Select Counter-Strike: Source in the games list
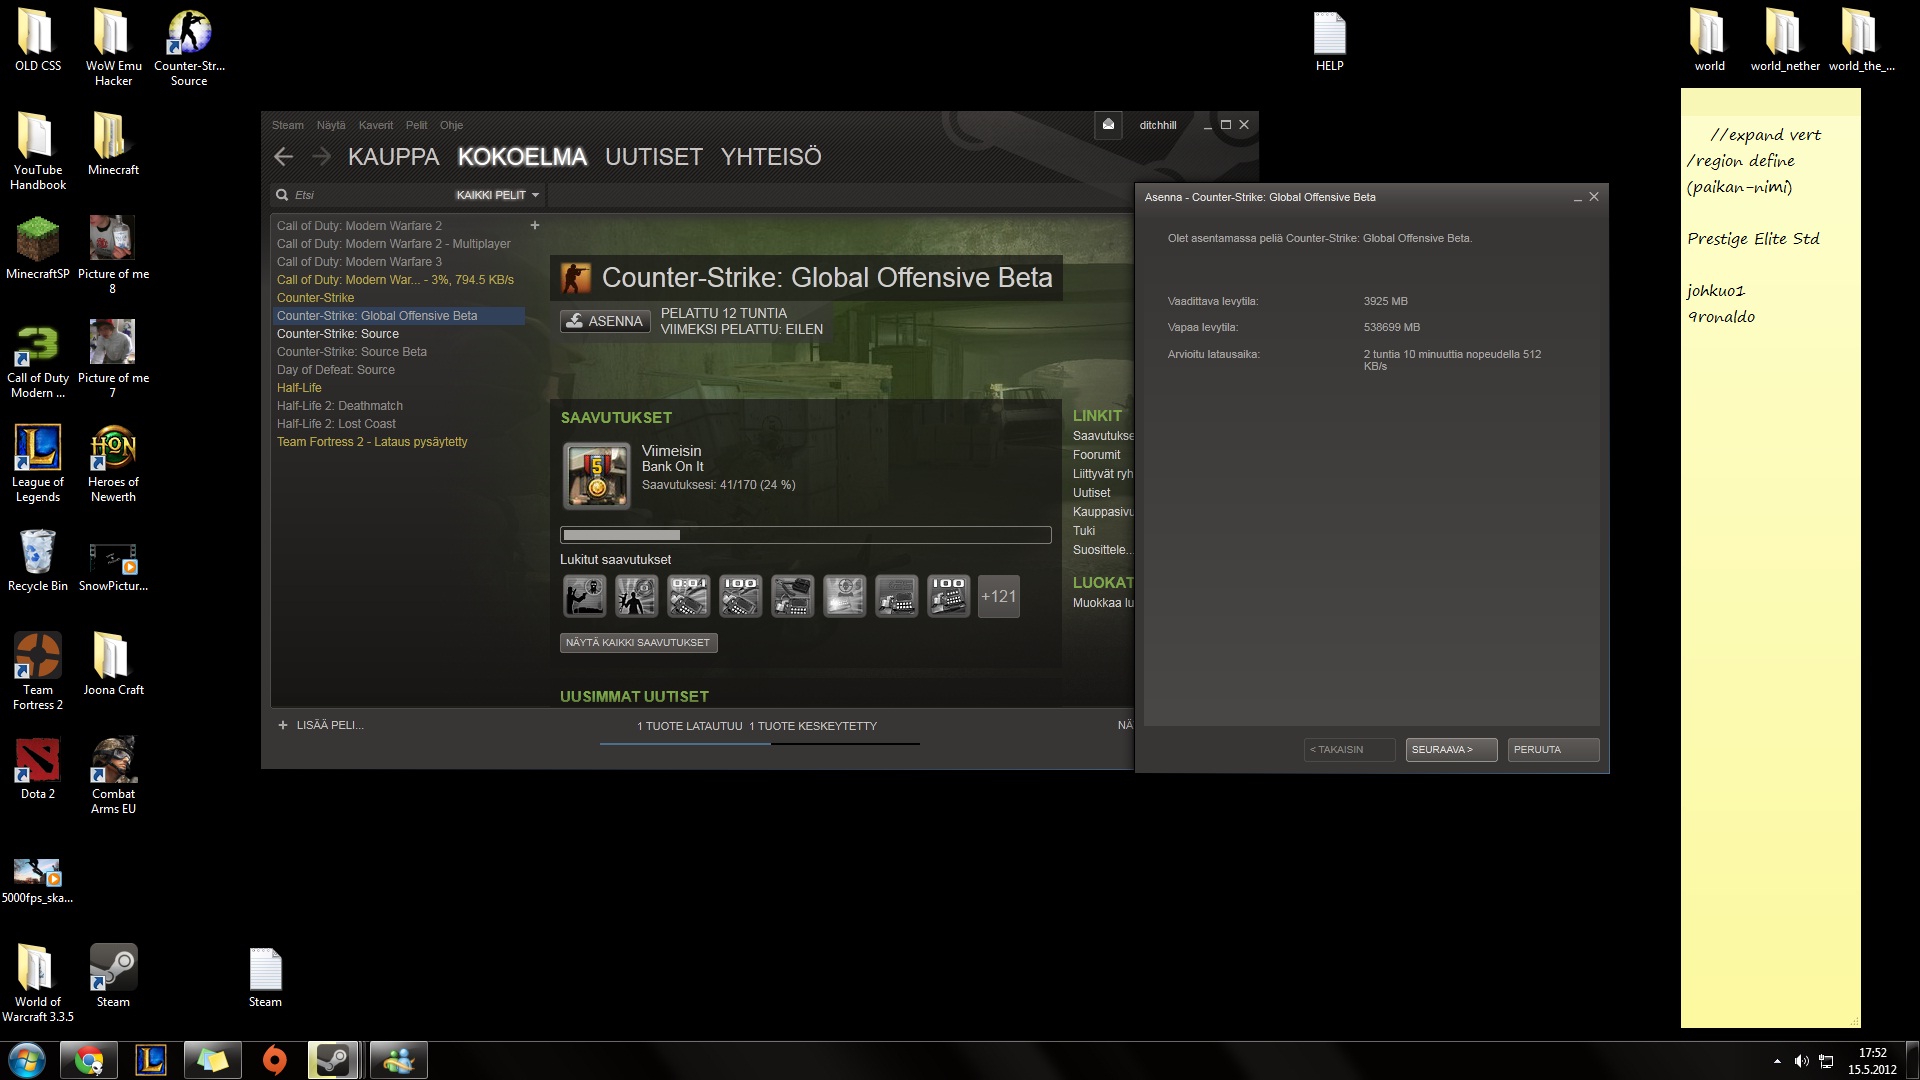The height and width of the screenshot is (1080, 1920). point(338,334)
